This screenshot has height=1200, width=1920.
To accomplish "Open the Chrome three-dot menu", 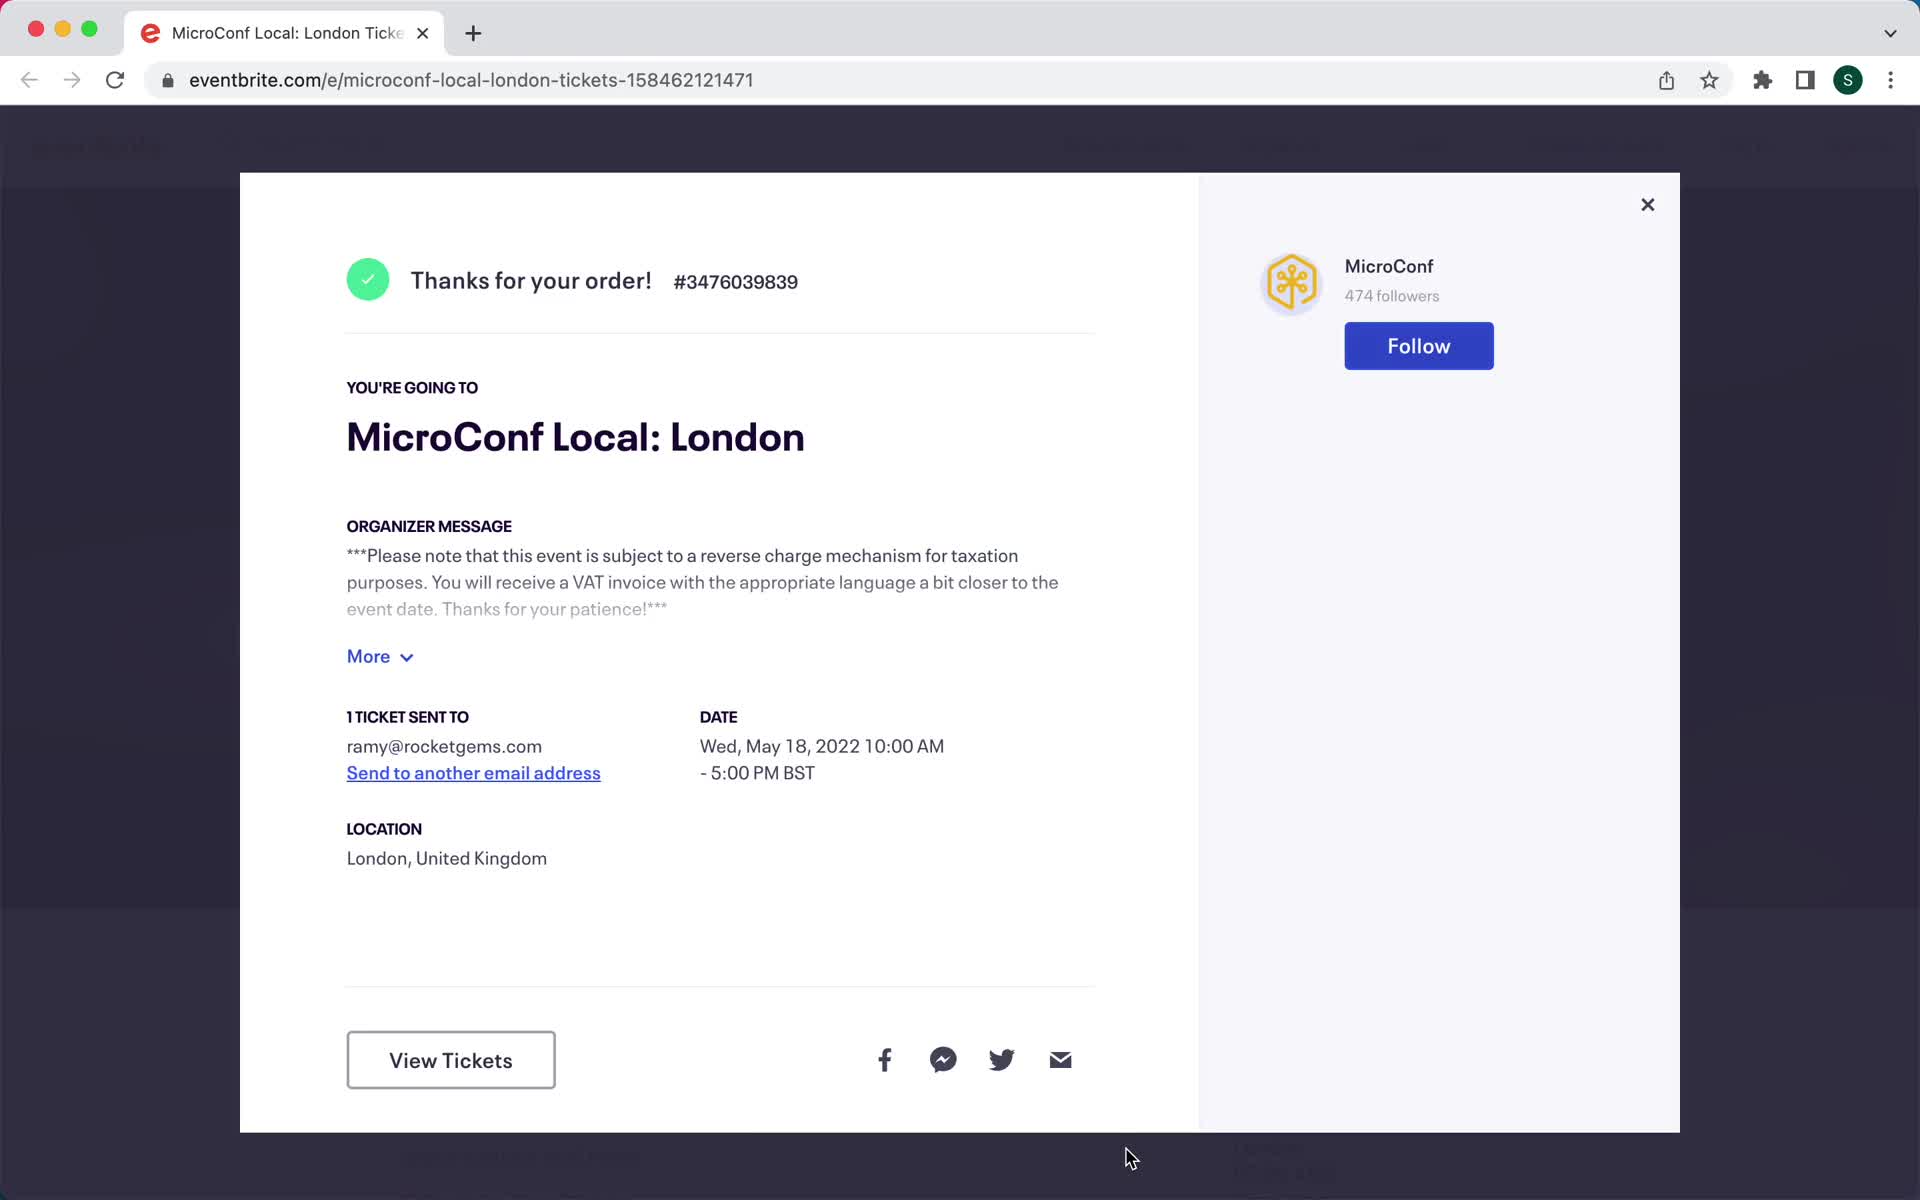I will click(x=1890, y=80).
